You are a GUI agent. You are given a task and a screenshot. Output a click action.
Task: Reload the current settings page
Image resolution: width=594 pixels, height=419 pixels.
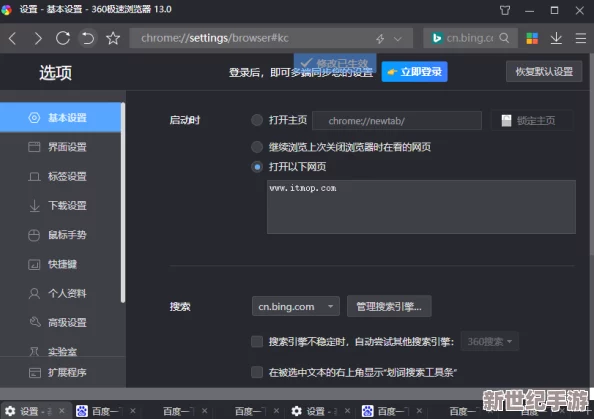pyautogui.click(x=63, y=38)
